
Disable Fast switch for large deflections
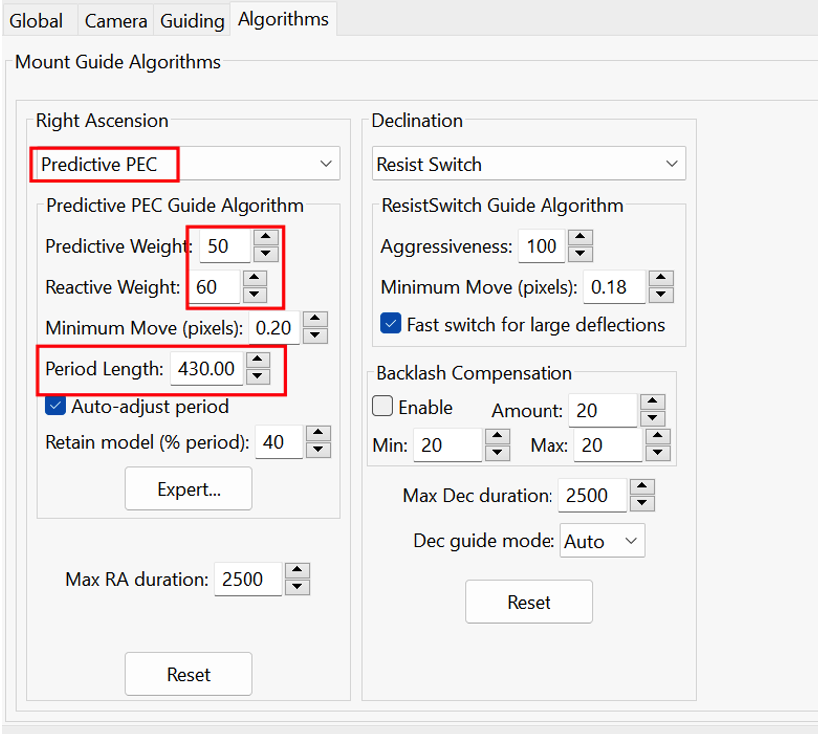click(x=391, y=323)
